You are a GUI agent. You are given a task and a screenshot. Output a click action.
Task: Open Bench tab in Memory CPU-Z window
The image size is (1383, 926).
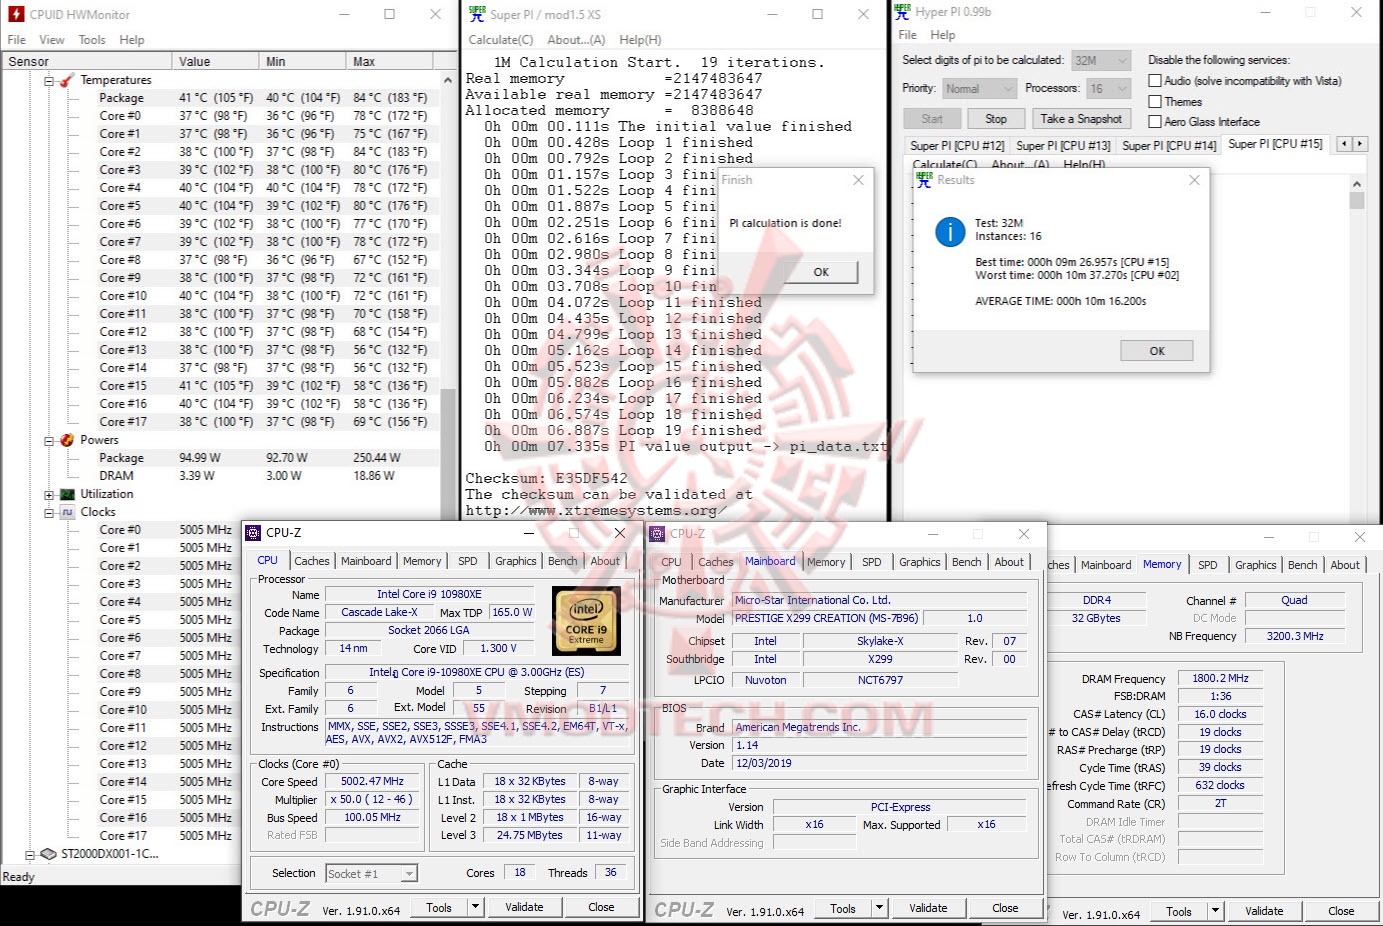tap(1302, 566)
